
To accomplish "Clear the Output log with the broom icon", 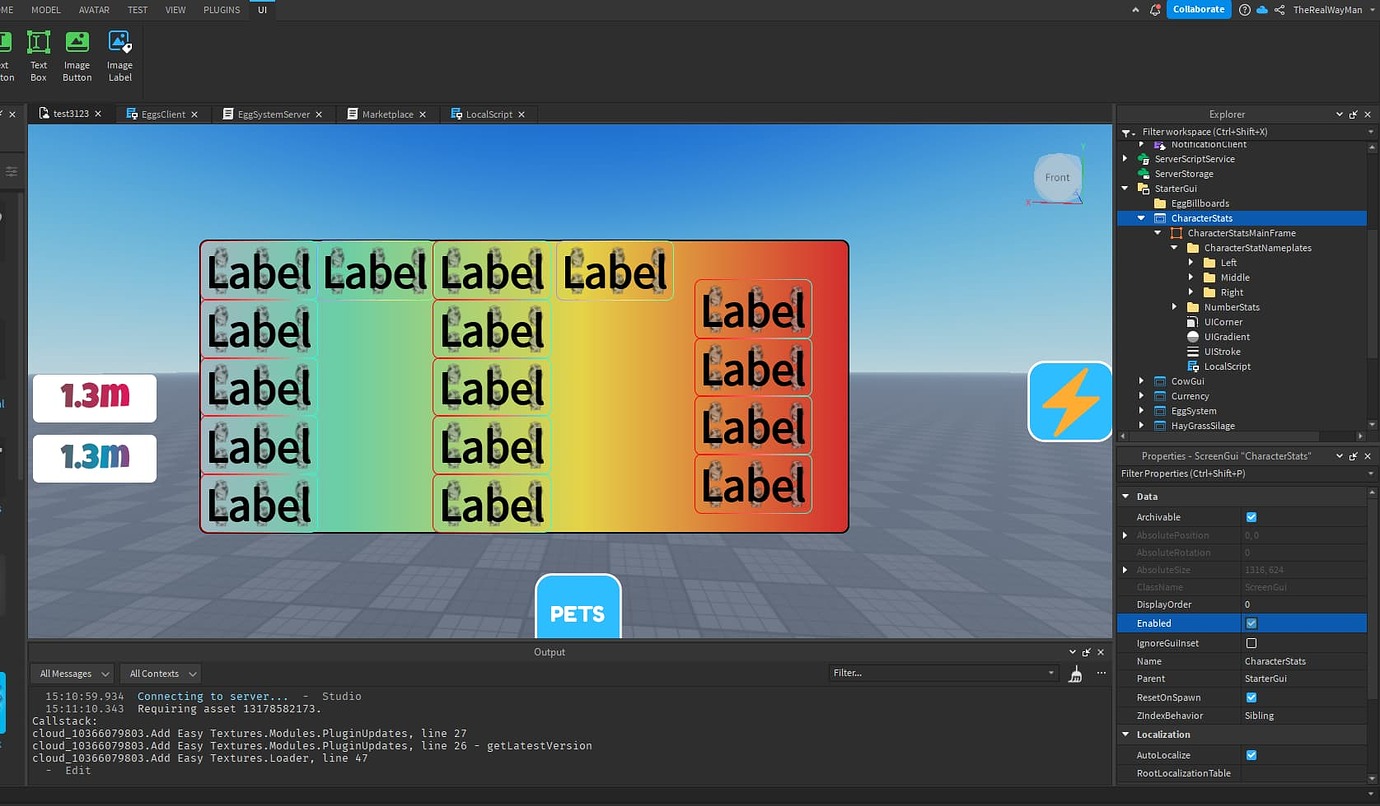I will [x=1075, y=673].
